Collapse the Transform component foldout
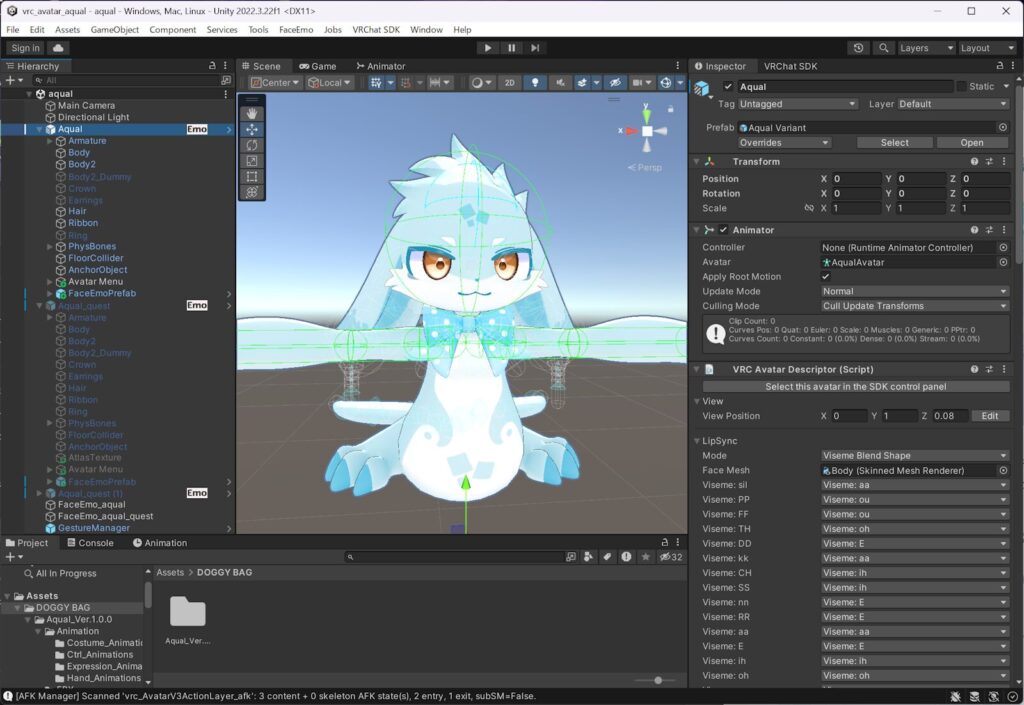Viewport: 1024px width, 705px height. click(696, 161)
